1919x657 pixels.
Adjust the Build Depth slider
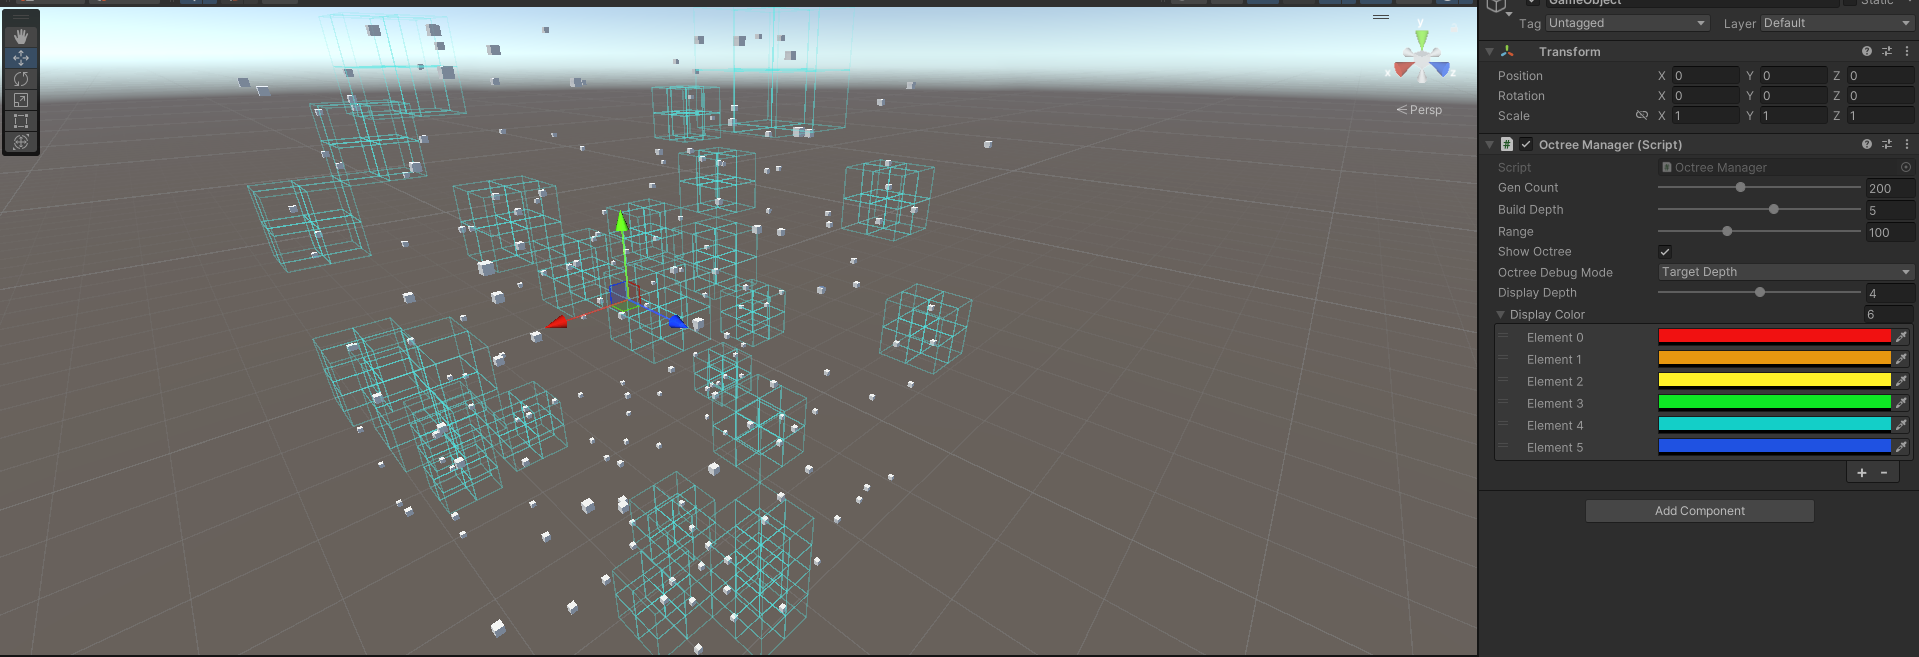(1759, 210)
